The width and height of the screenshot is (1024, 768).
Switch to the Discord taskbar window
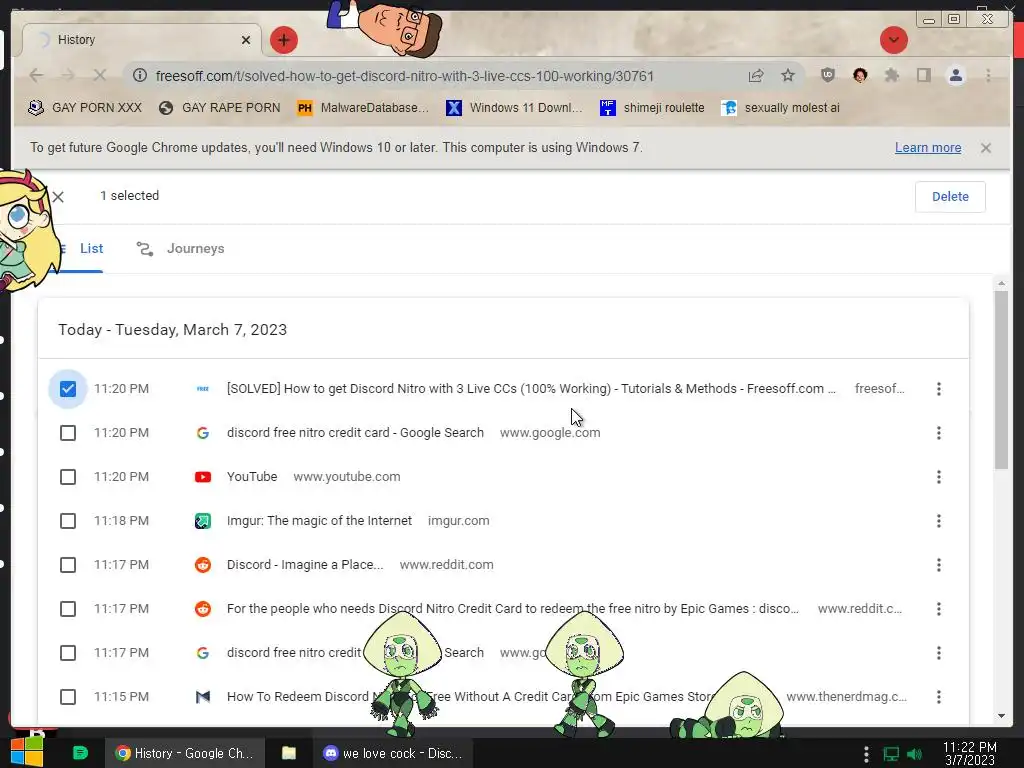[393, 754]
